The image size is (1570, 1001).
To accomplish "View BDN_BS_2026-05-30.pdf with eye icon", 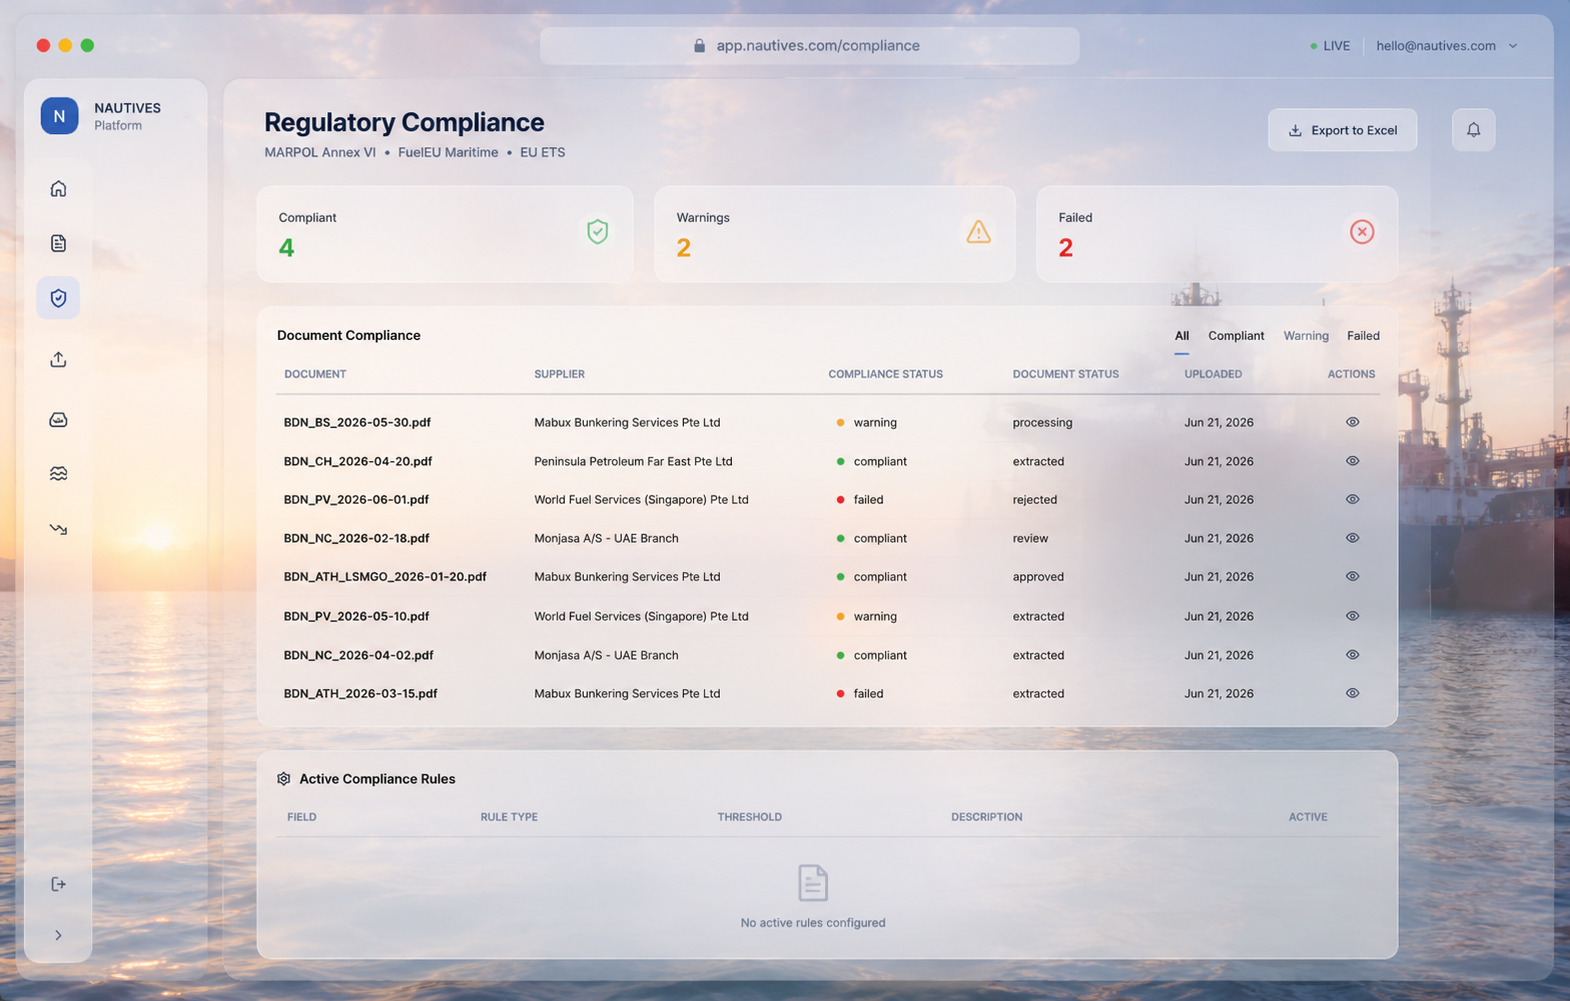I will click(1352, 422).
